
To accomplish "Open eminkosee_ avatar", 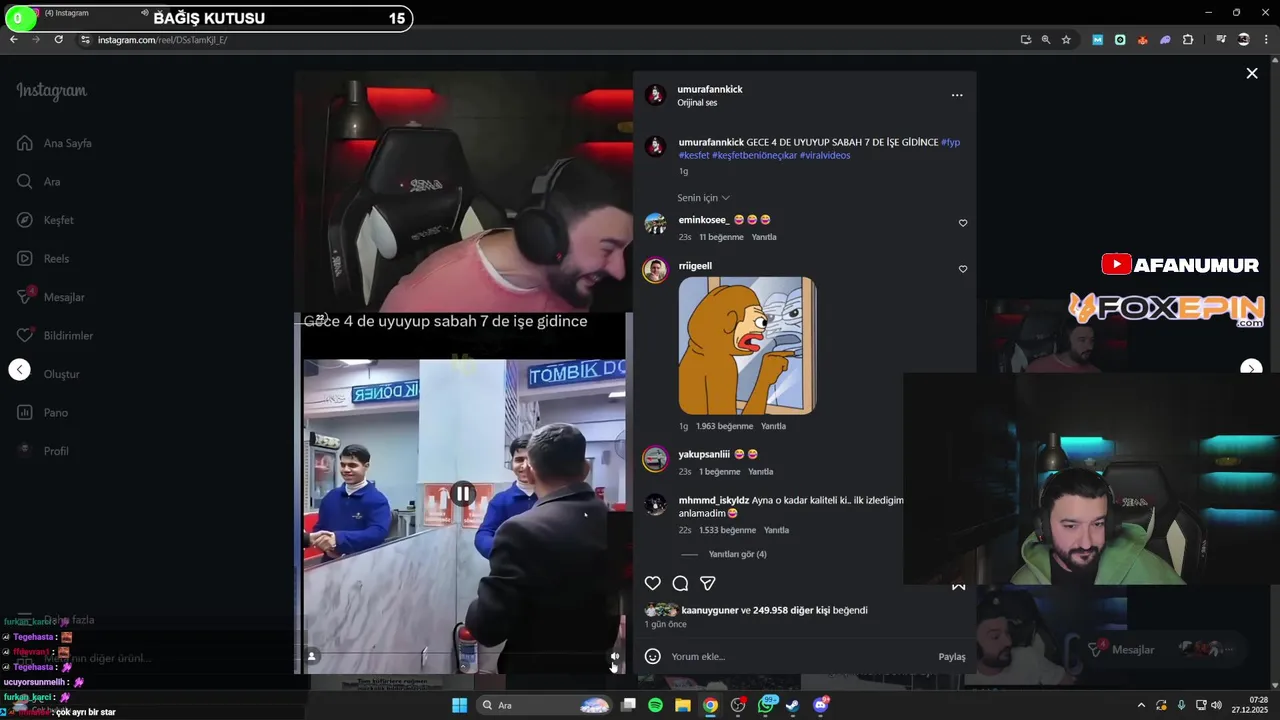I will (655, 224).
